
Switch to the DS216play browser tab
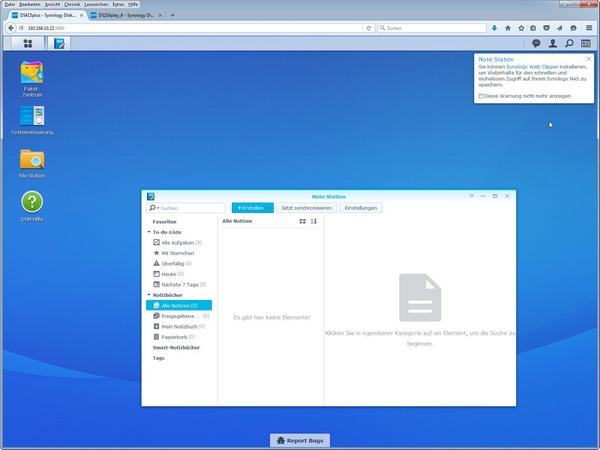pos(126,15)
